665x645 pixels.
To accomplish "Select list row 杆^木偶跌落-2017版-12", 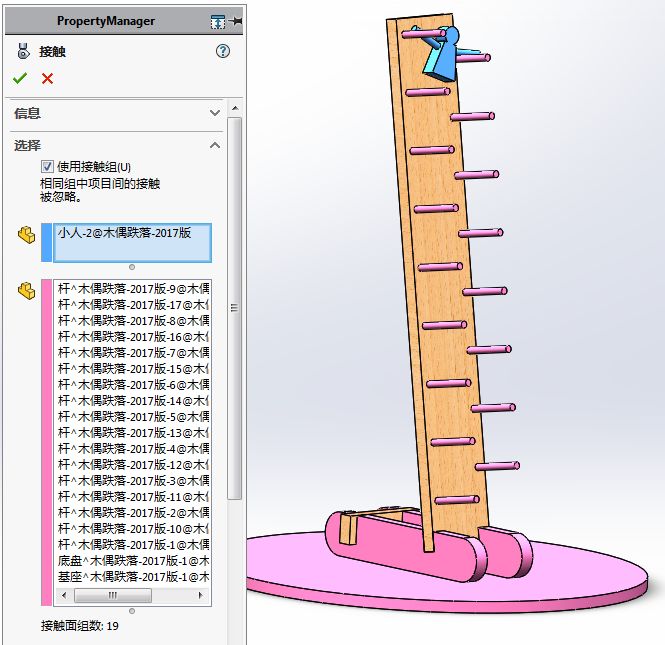I will 133,465.
